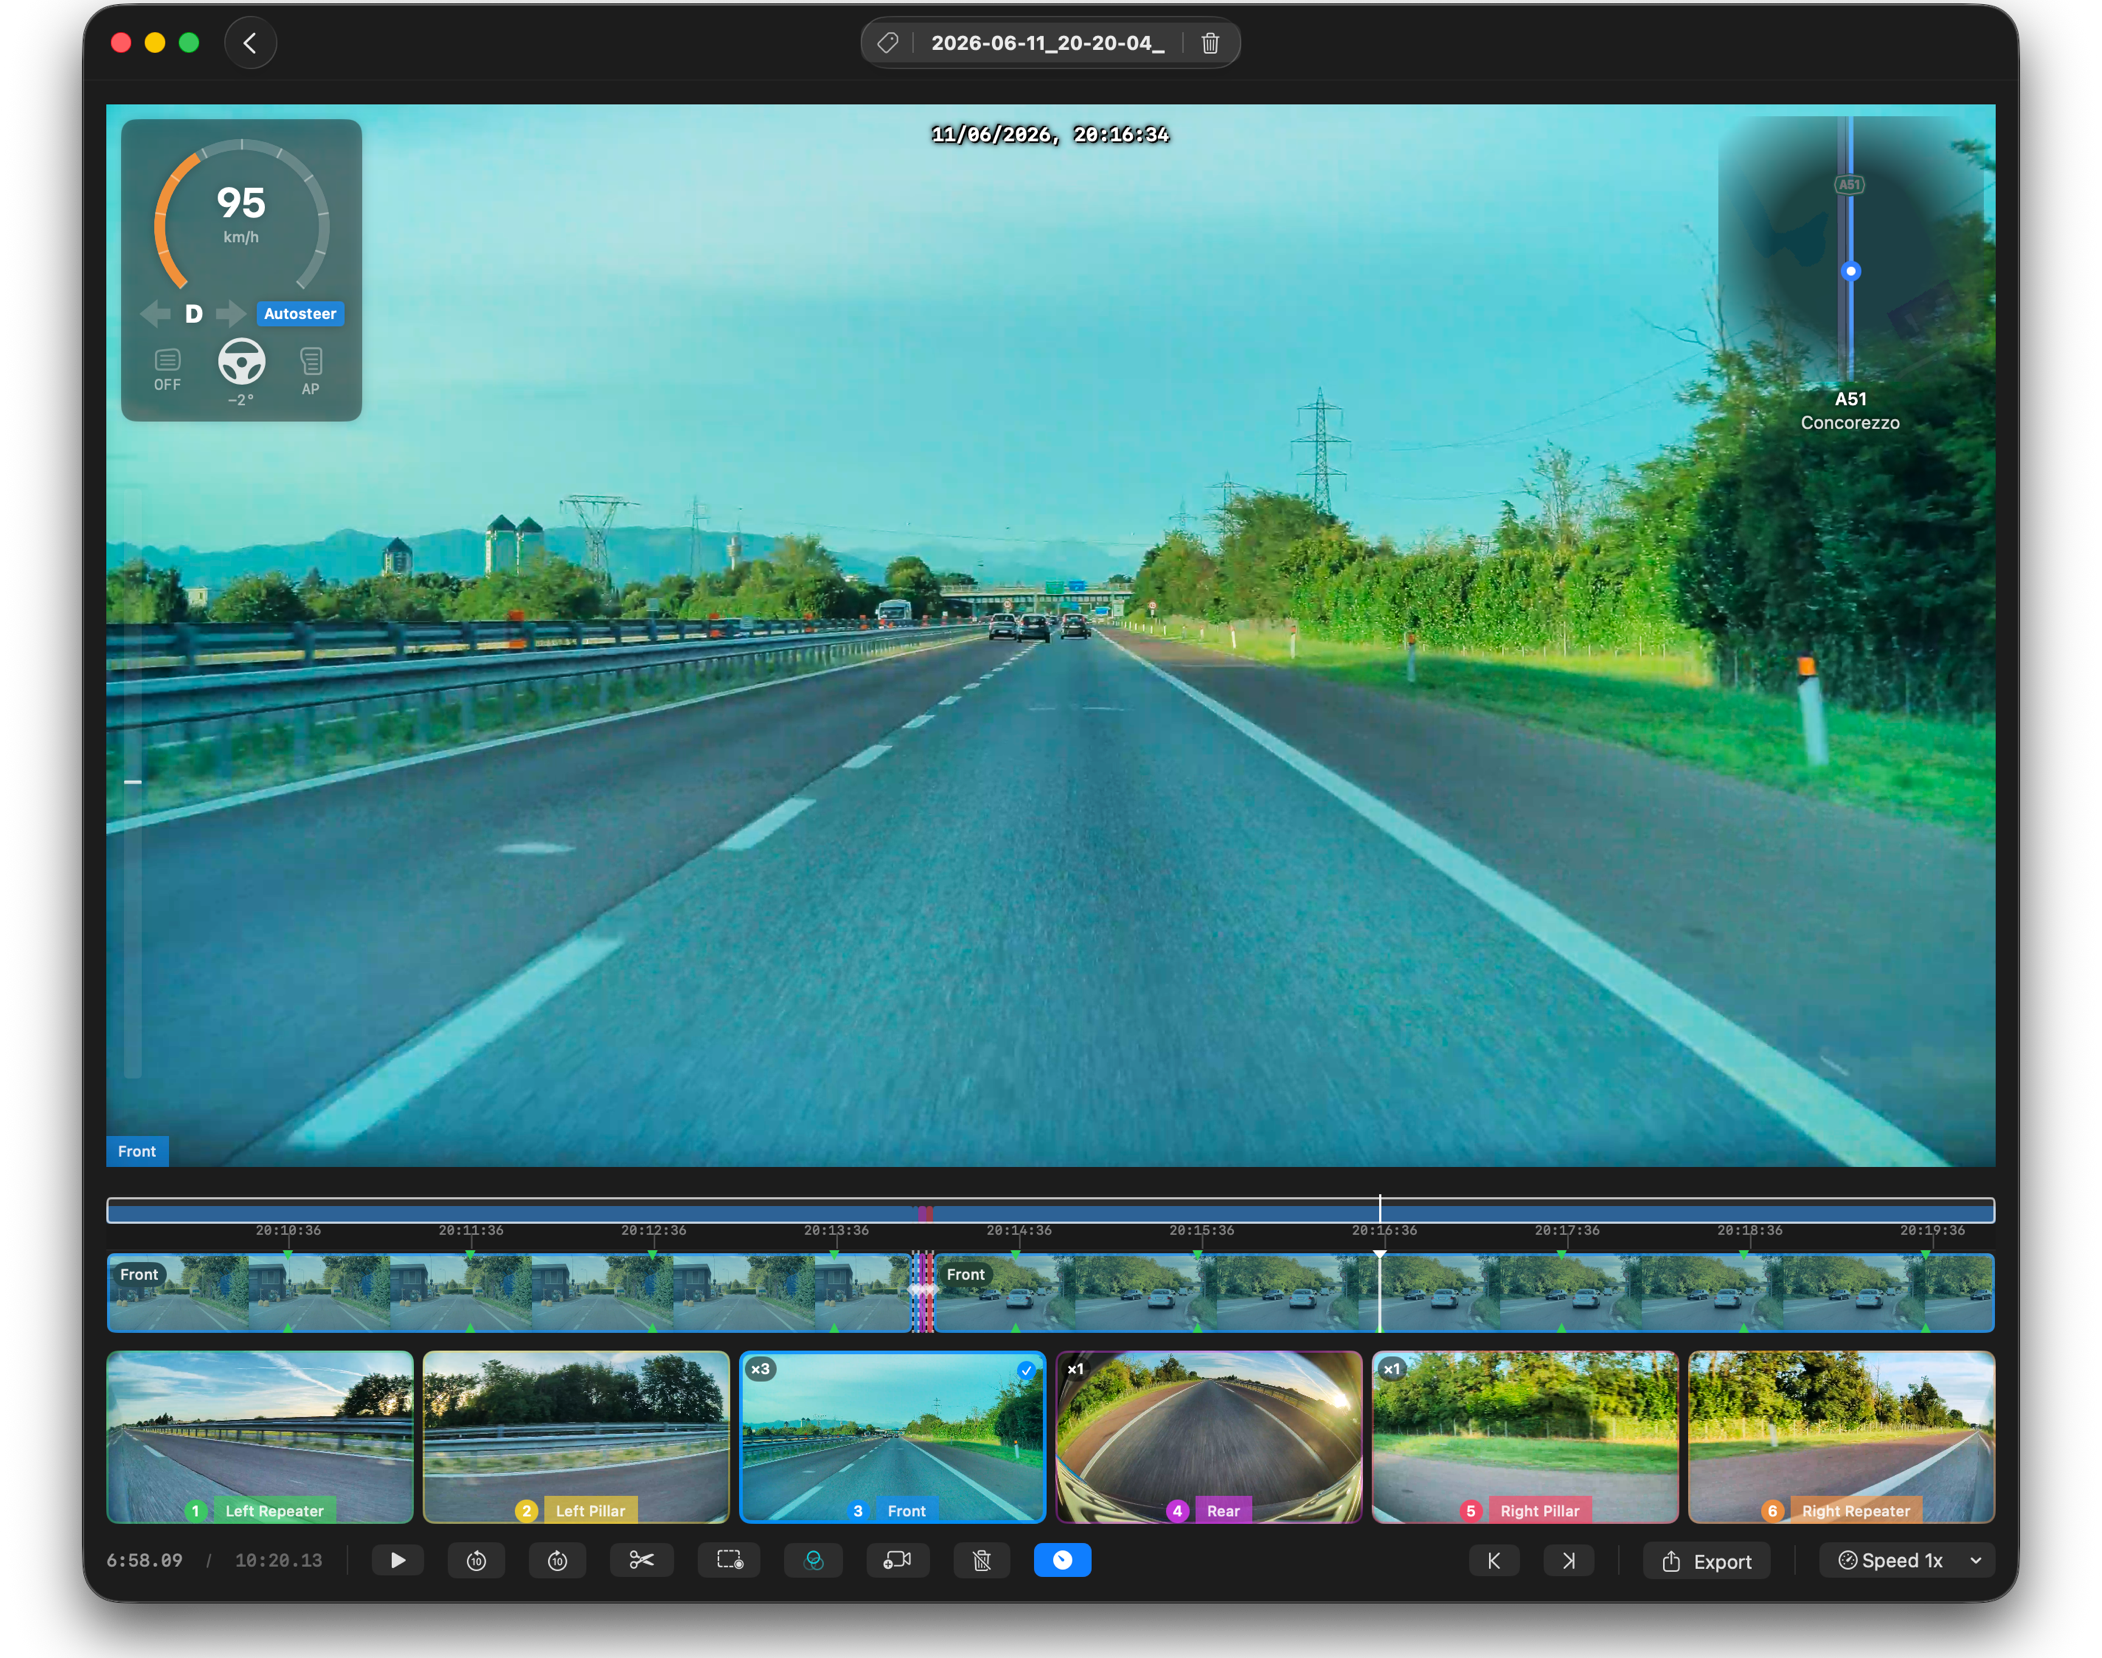Screen dimensions: 2102x1658
Task: Click timeline marker at 20:10:36
Action: pyautogui.click(x=288, y=1230)
